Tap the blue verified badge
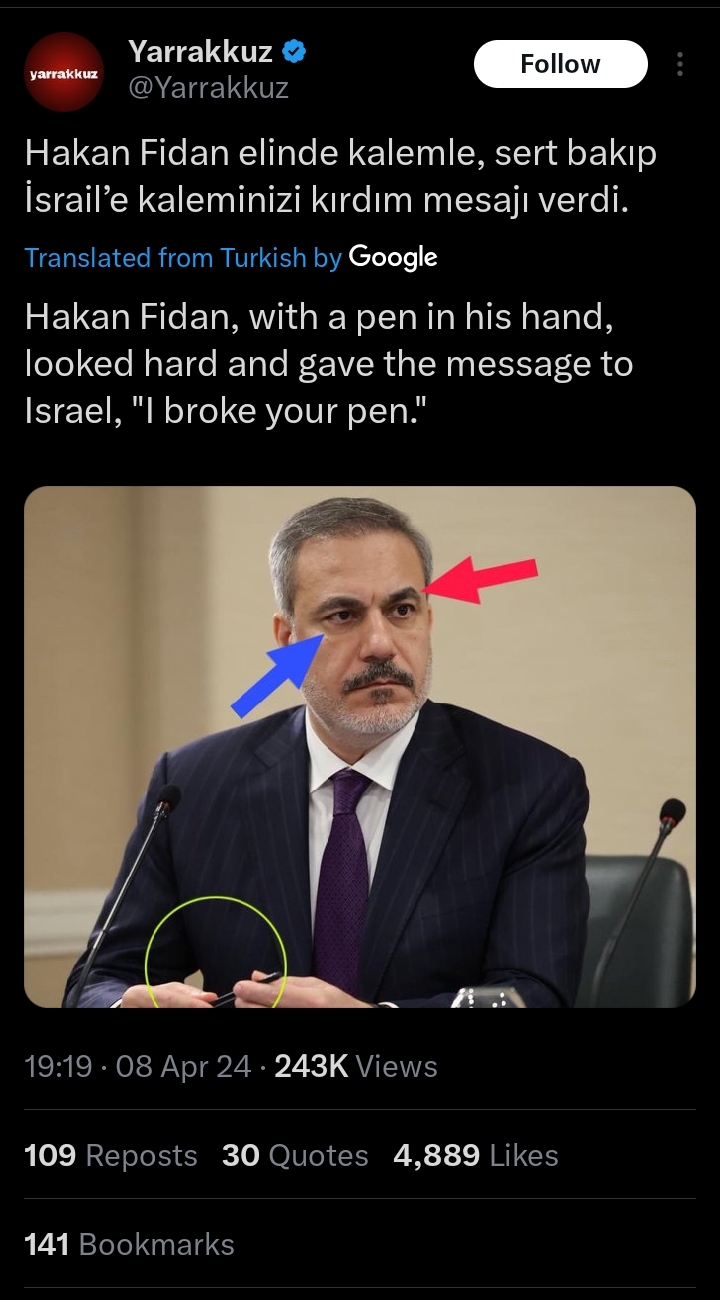This screenshot has width=720, height=1300. pos(293,51)
